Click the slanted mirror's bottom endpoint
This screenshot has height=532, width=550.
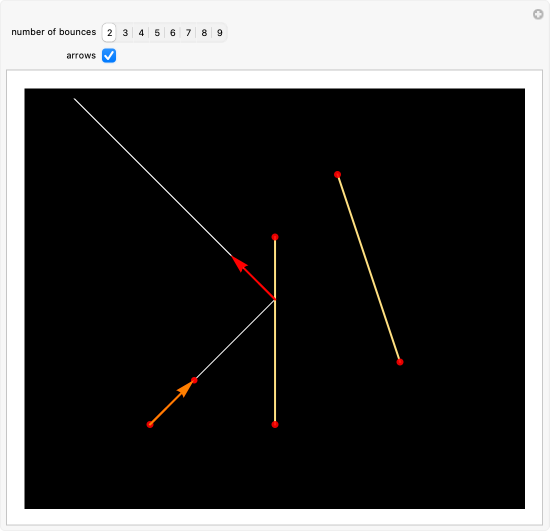click(400, 362)
